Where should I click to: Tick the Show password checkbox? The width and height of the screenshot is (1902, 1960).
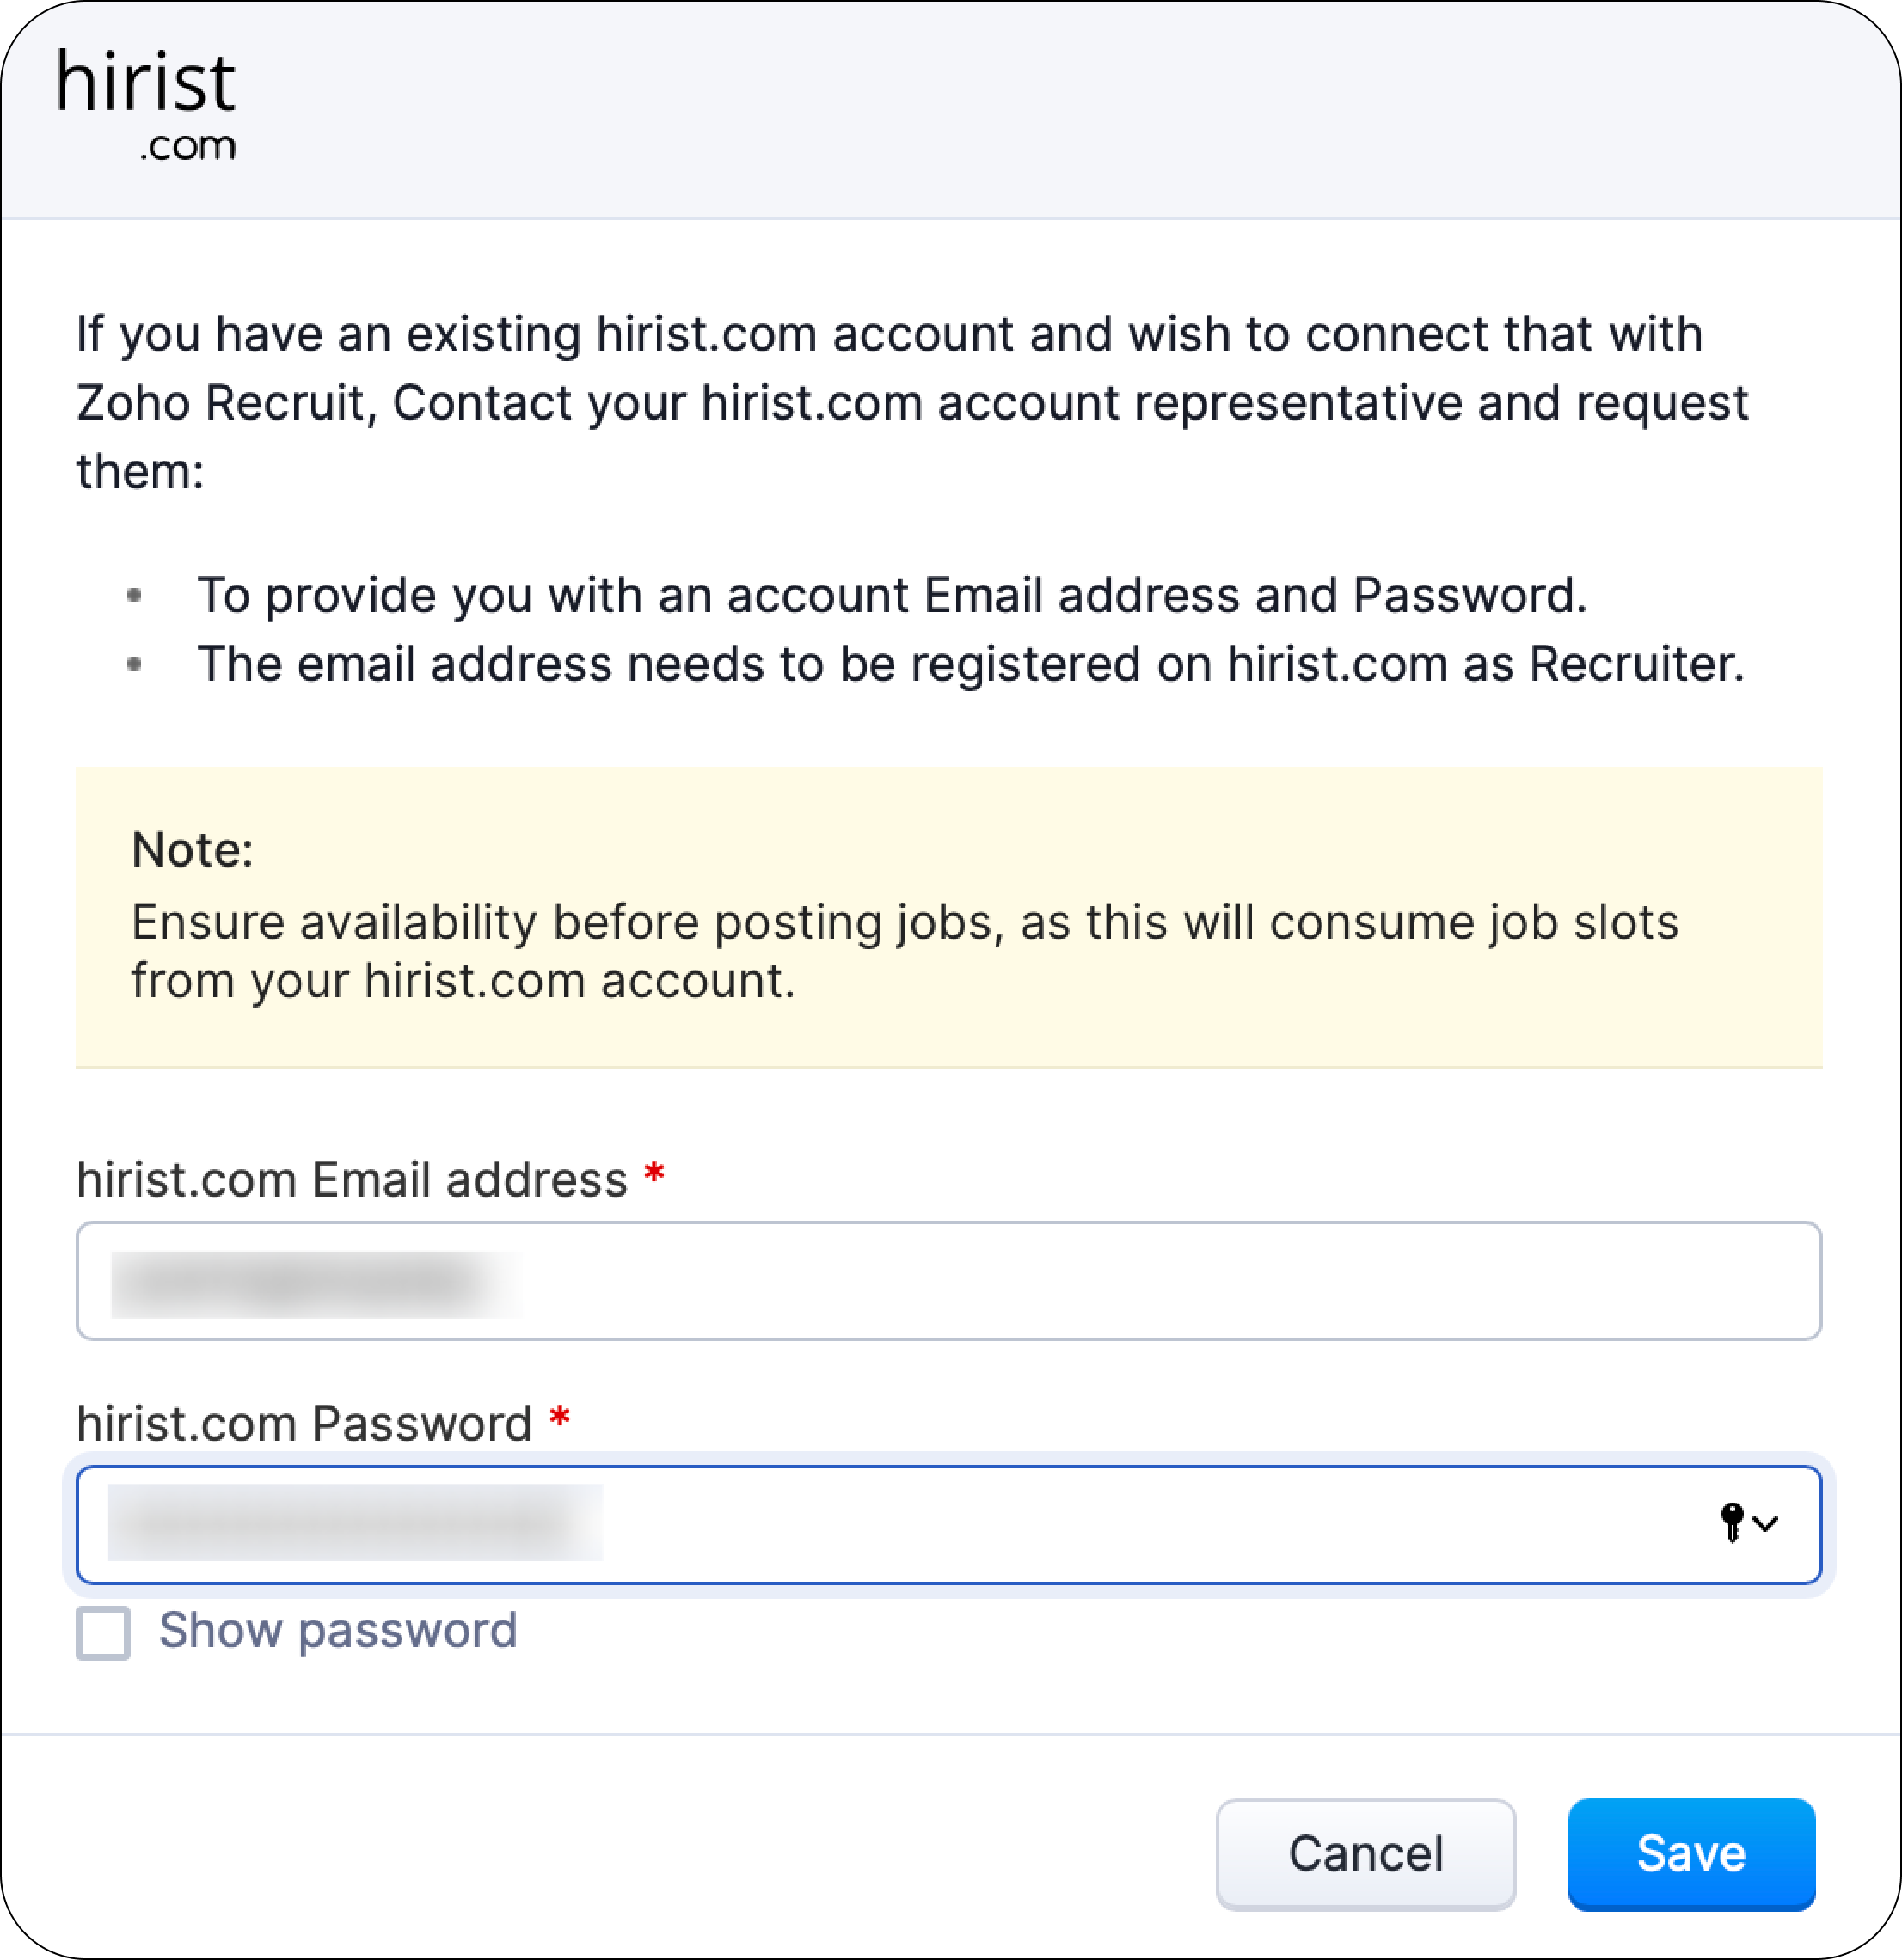(104, 1632)
